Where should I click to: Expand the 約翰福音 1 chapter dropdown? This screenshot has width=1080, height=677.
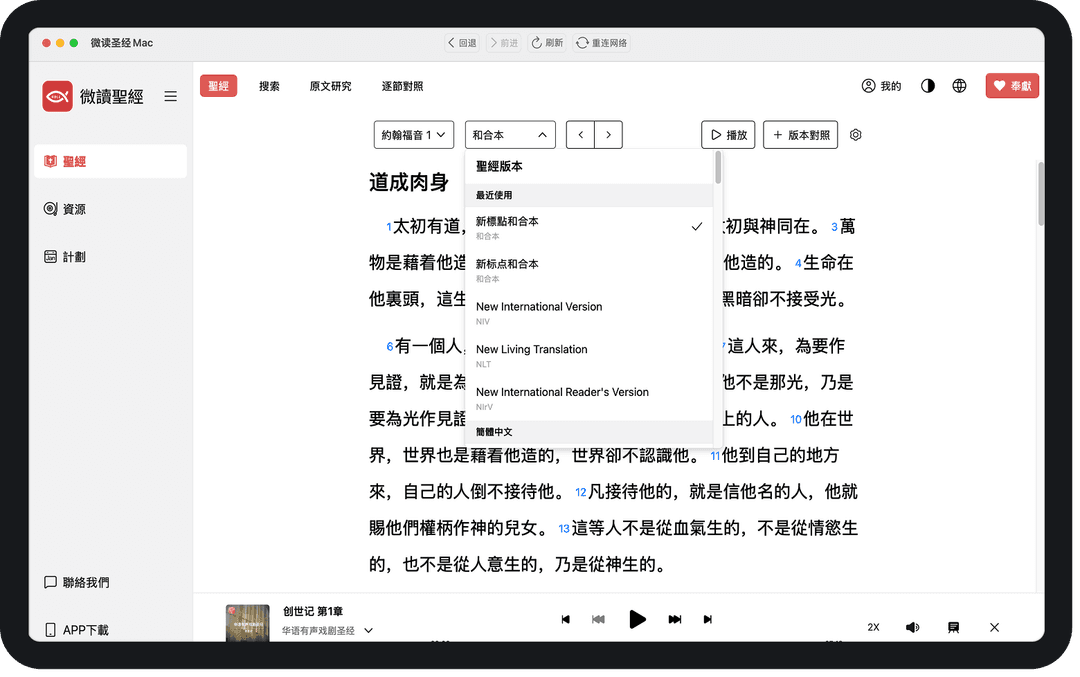pos(414,135)
